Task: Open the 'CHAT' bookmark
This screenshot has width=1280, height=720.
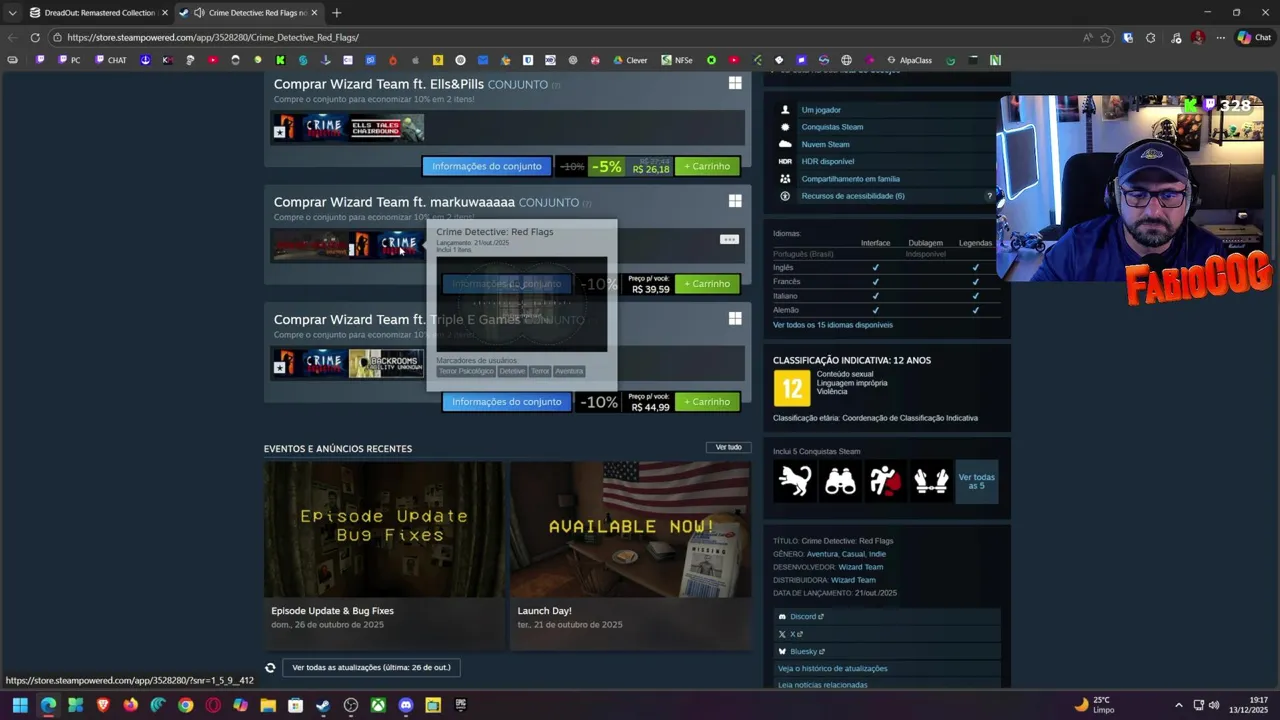Action: (111, 60)
